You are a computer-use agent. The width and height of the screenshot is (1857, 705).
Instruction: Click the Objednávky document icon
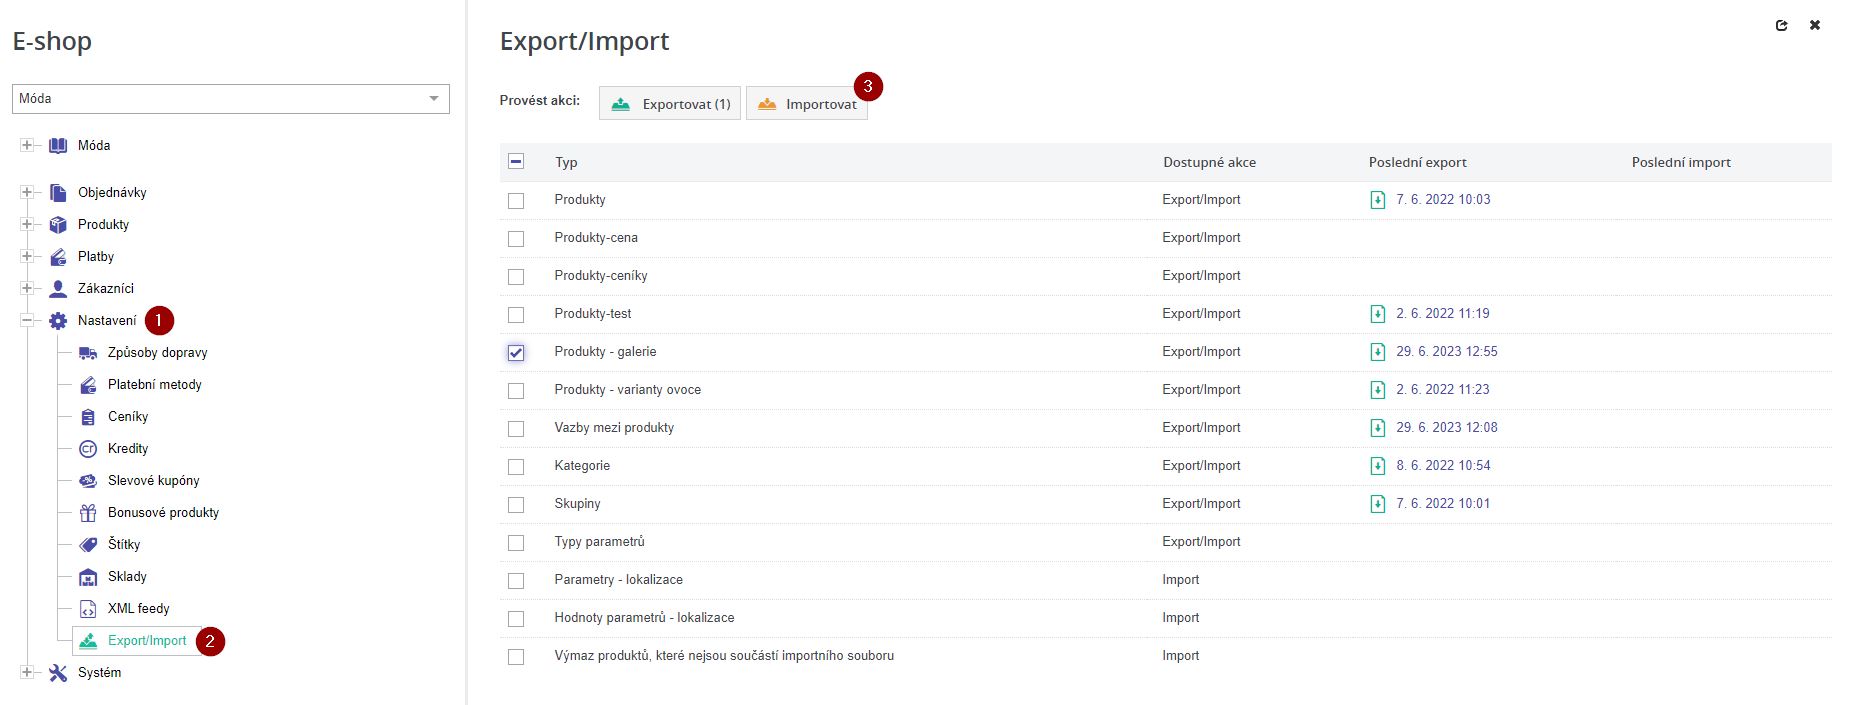[58, 193]
